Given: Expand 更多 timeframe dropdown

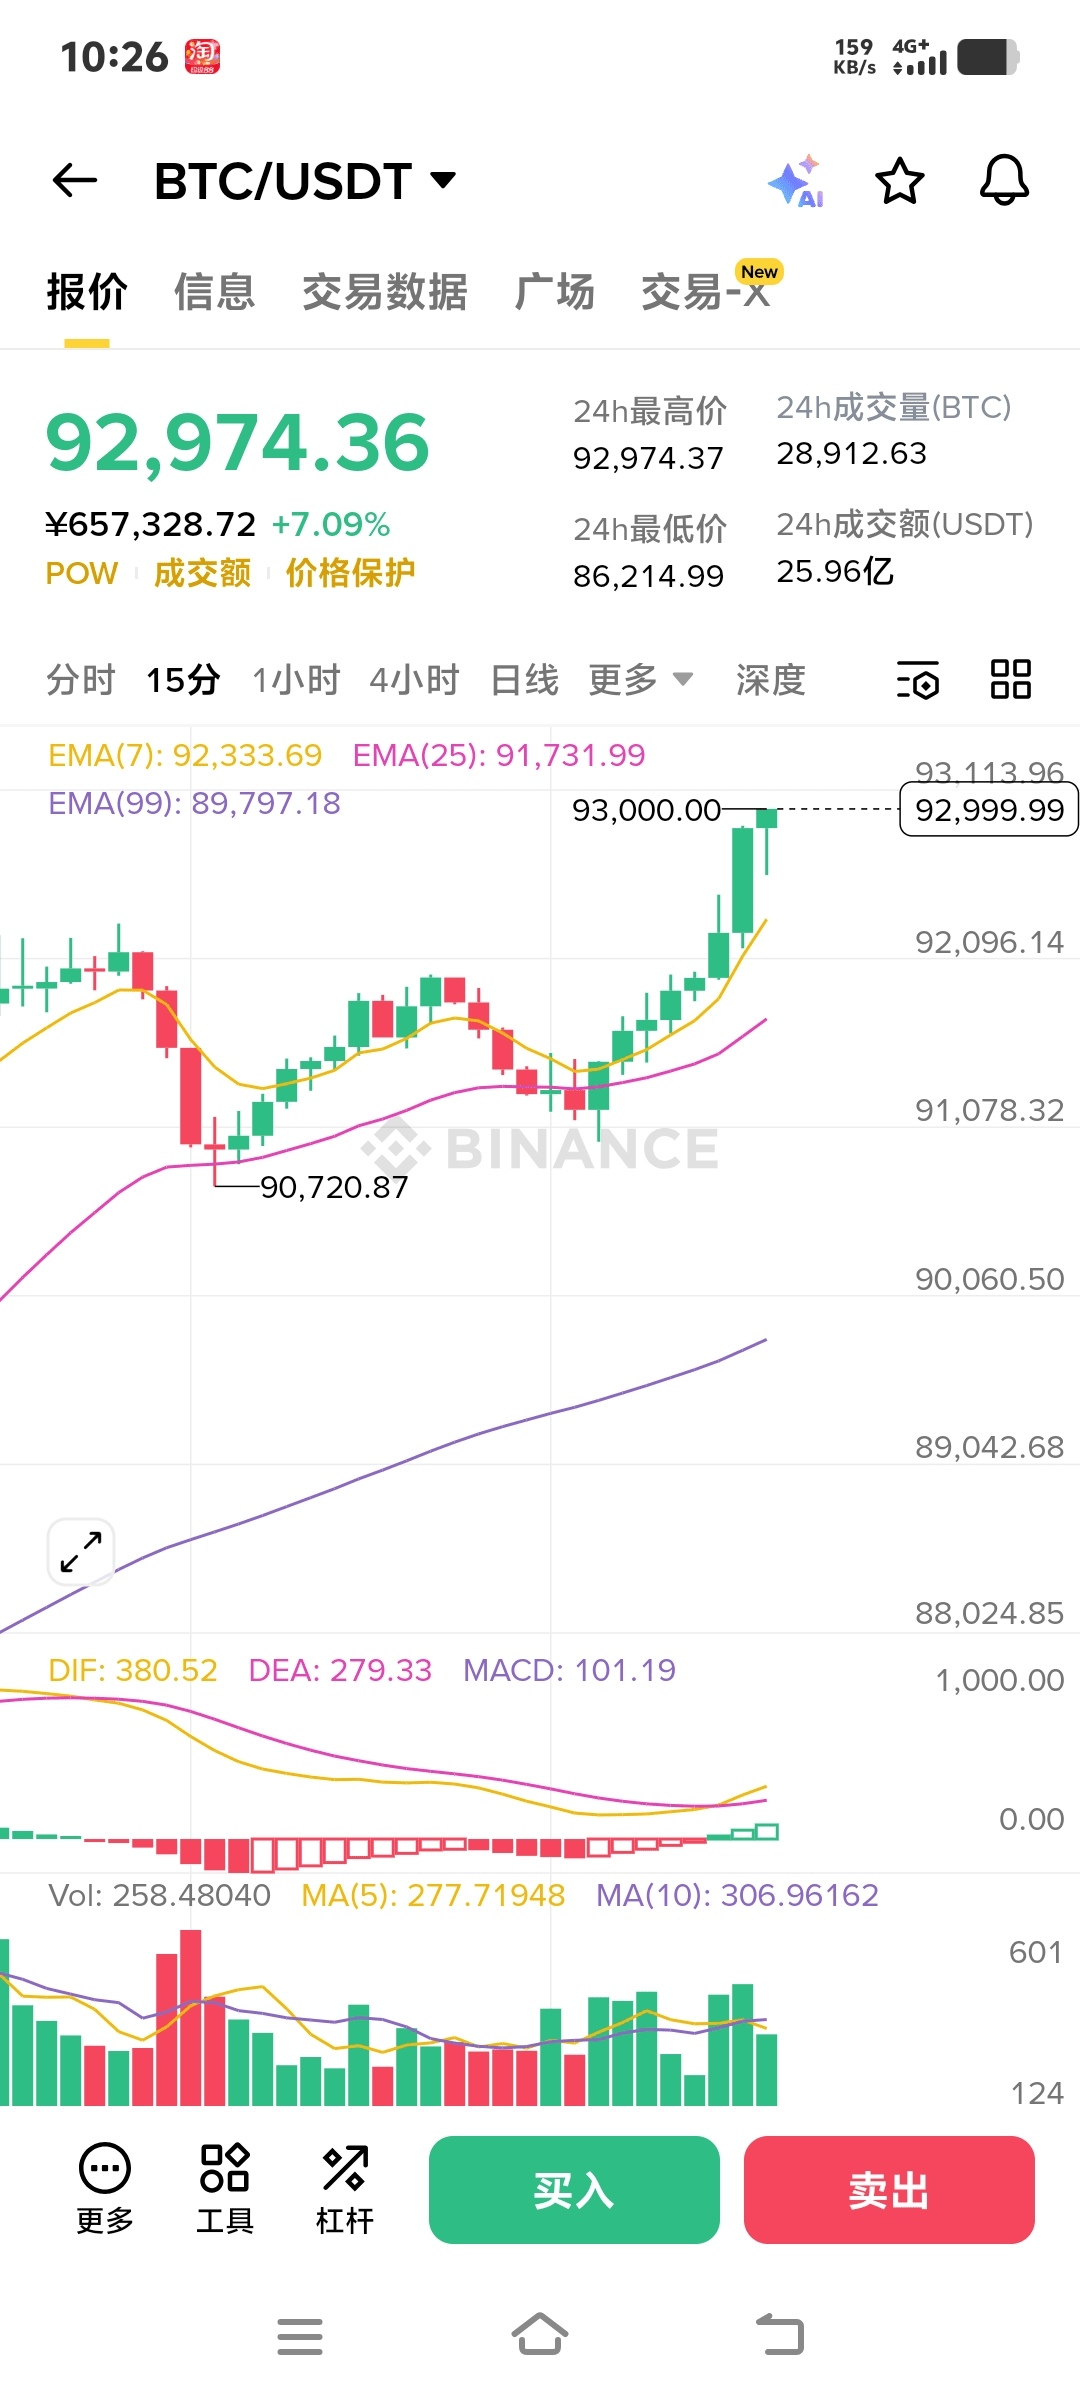Looking at the screenshot, I should [640, 680].
